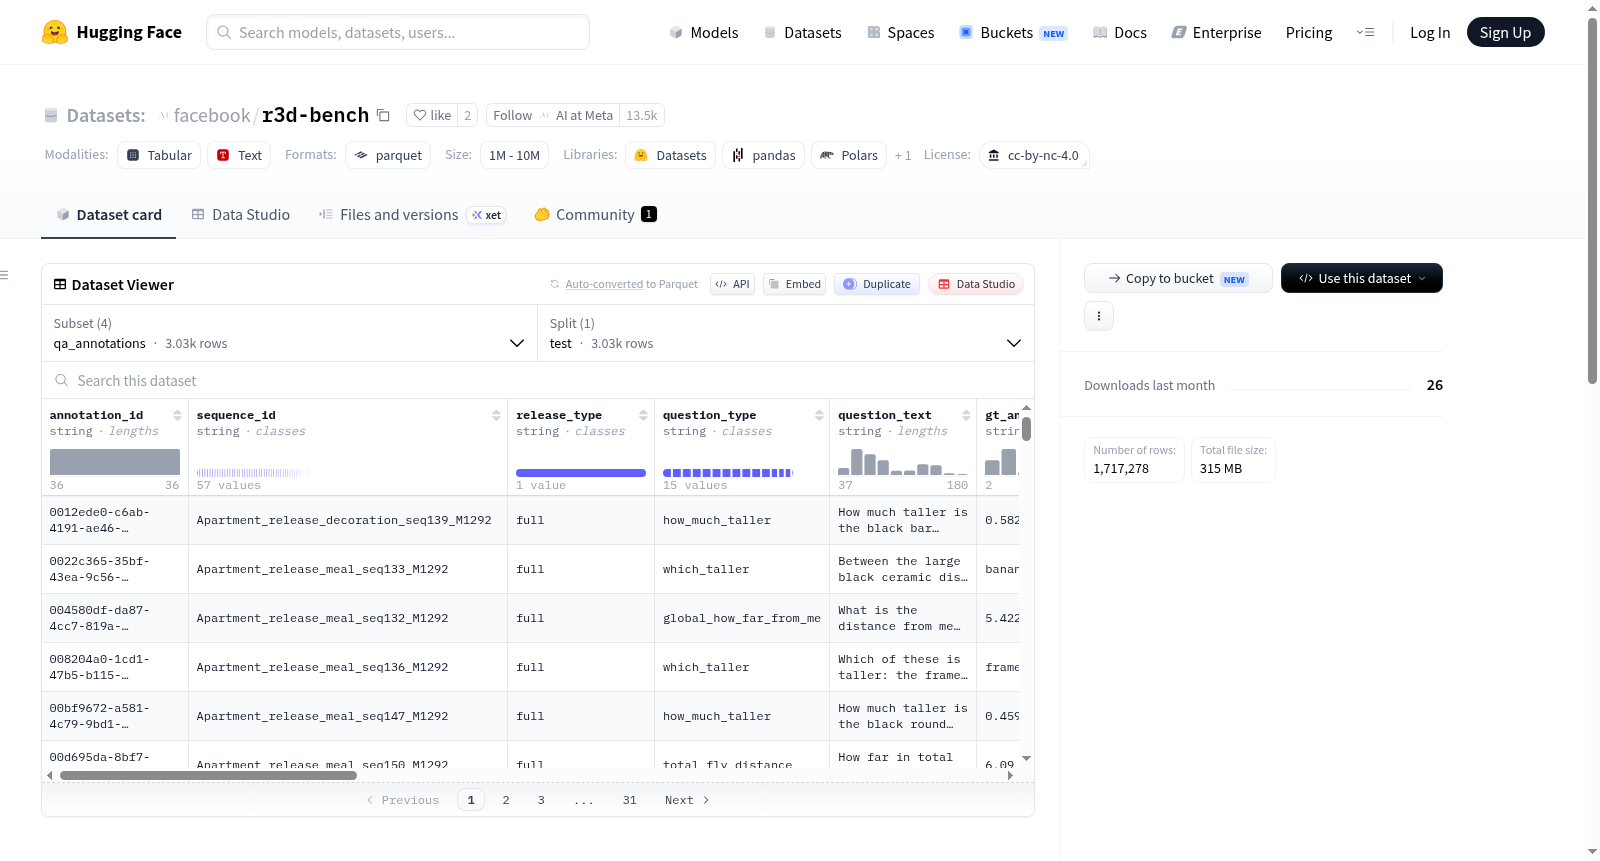The height and width of the screenshot is (861, 1600).
Task: Copy dataset name r3d-bench icon
Action: point(383,115)
